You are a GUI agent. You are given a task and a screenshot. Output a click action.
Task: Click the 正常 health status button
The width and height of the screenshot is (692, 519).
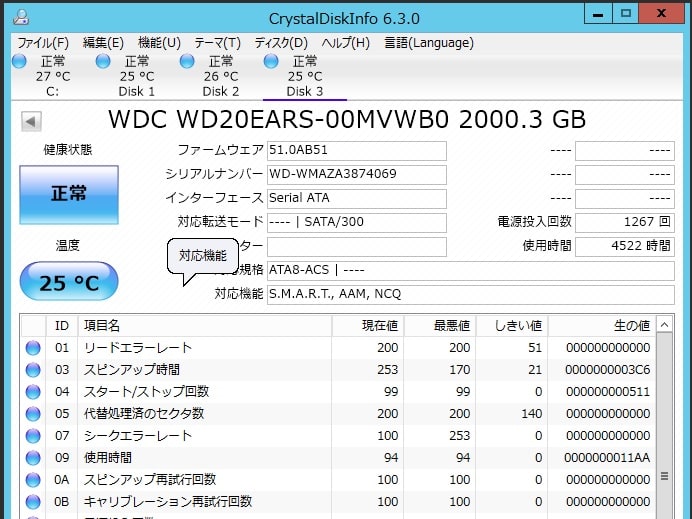69,195
